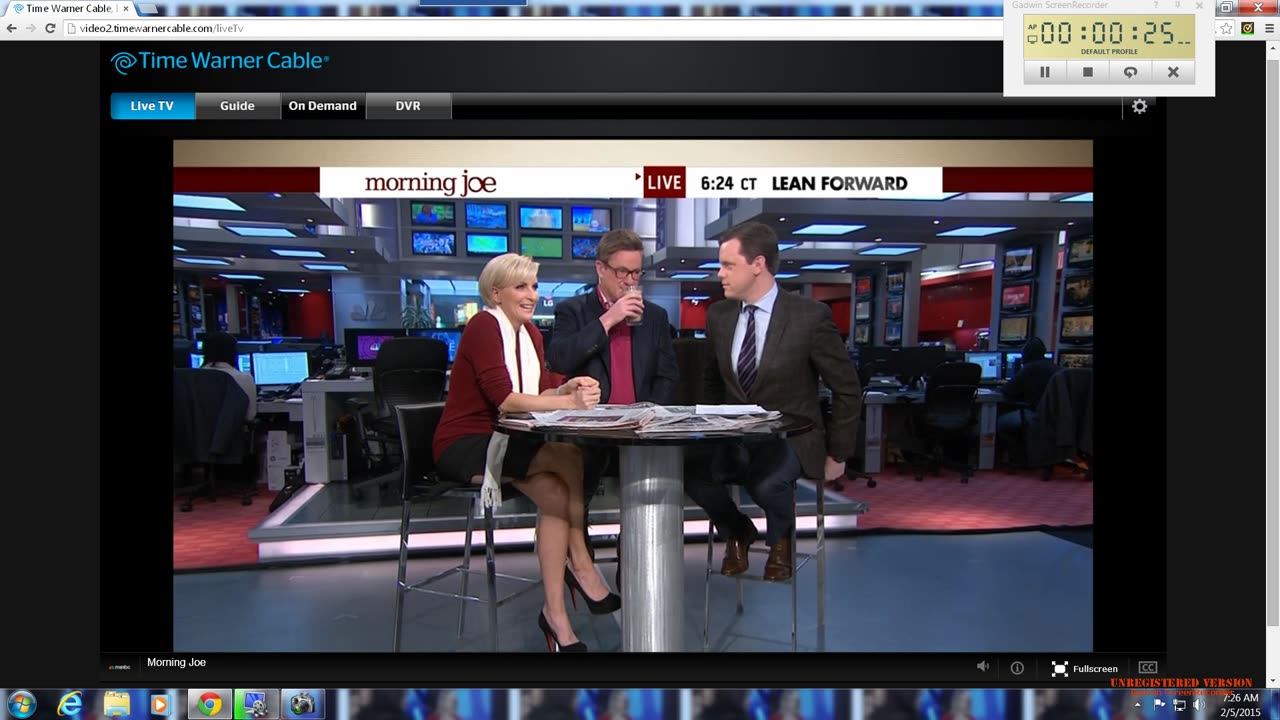Close the Time Warner Cable browser tab
This screenshot has height=720, width=1280.
point(126,8)
